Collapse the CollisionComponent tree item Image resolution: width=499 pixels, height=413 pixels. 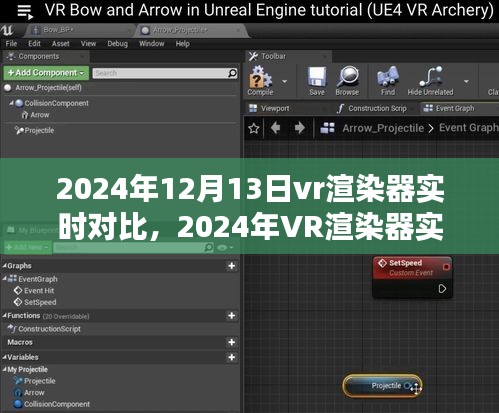pyautogui.click(x=11, y=103)
